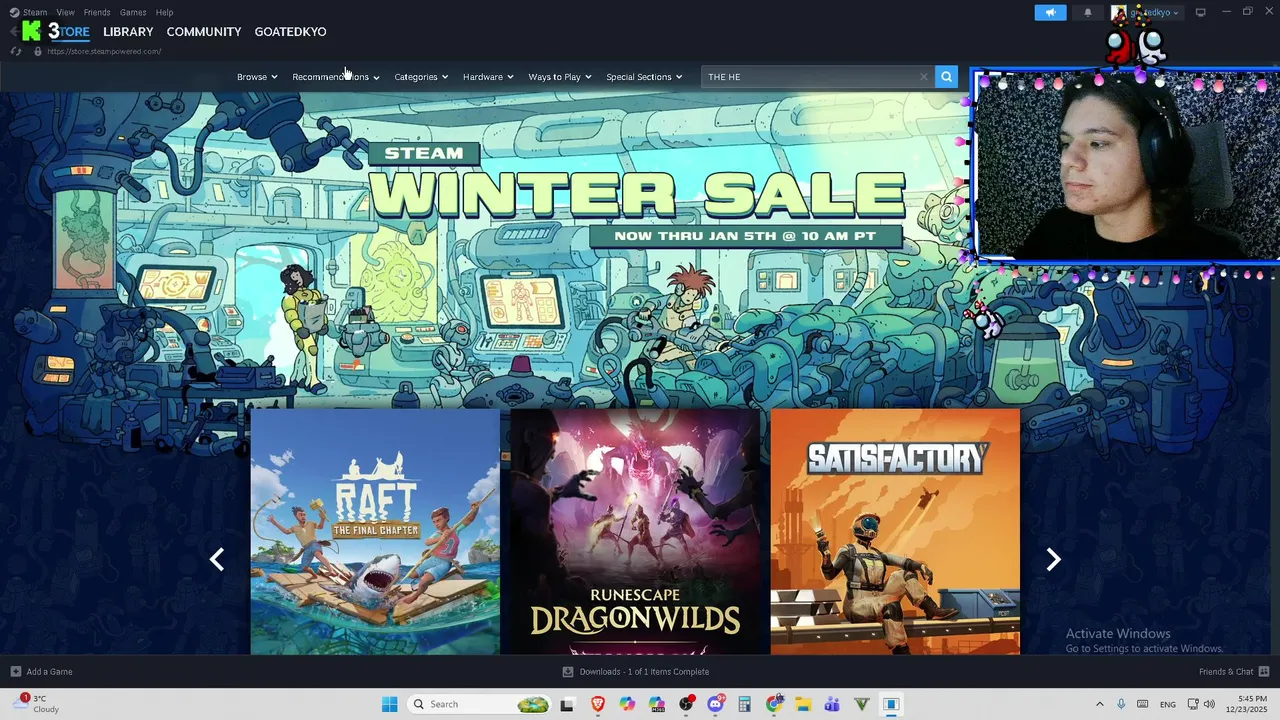Open the Help menu
The image size is (1280, 720).
[165, 12]
